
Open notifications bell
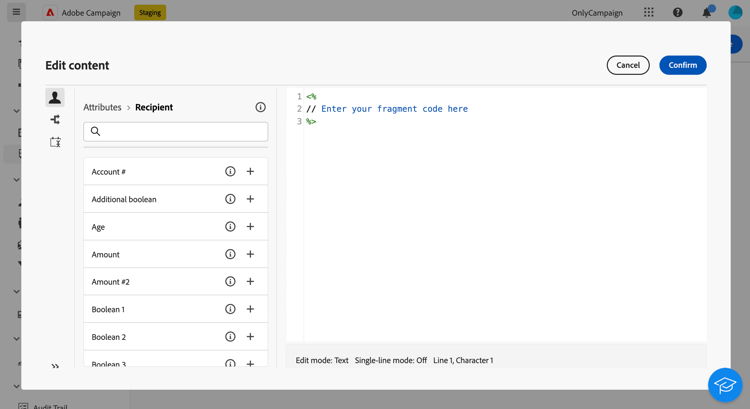pyautogui.click(x=706, y=13)
